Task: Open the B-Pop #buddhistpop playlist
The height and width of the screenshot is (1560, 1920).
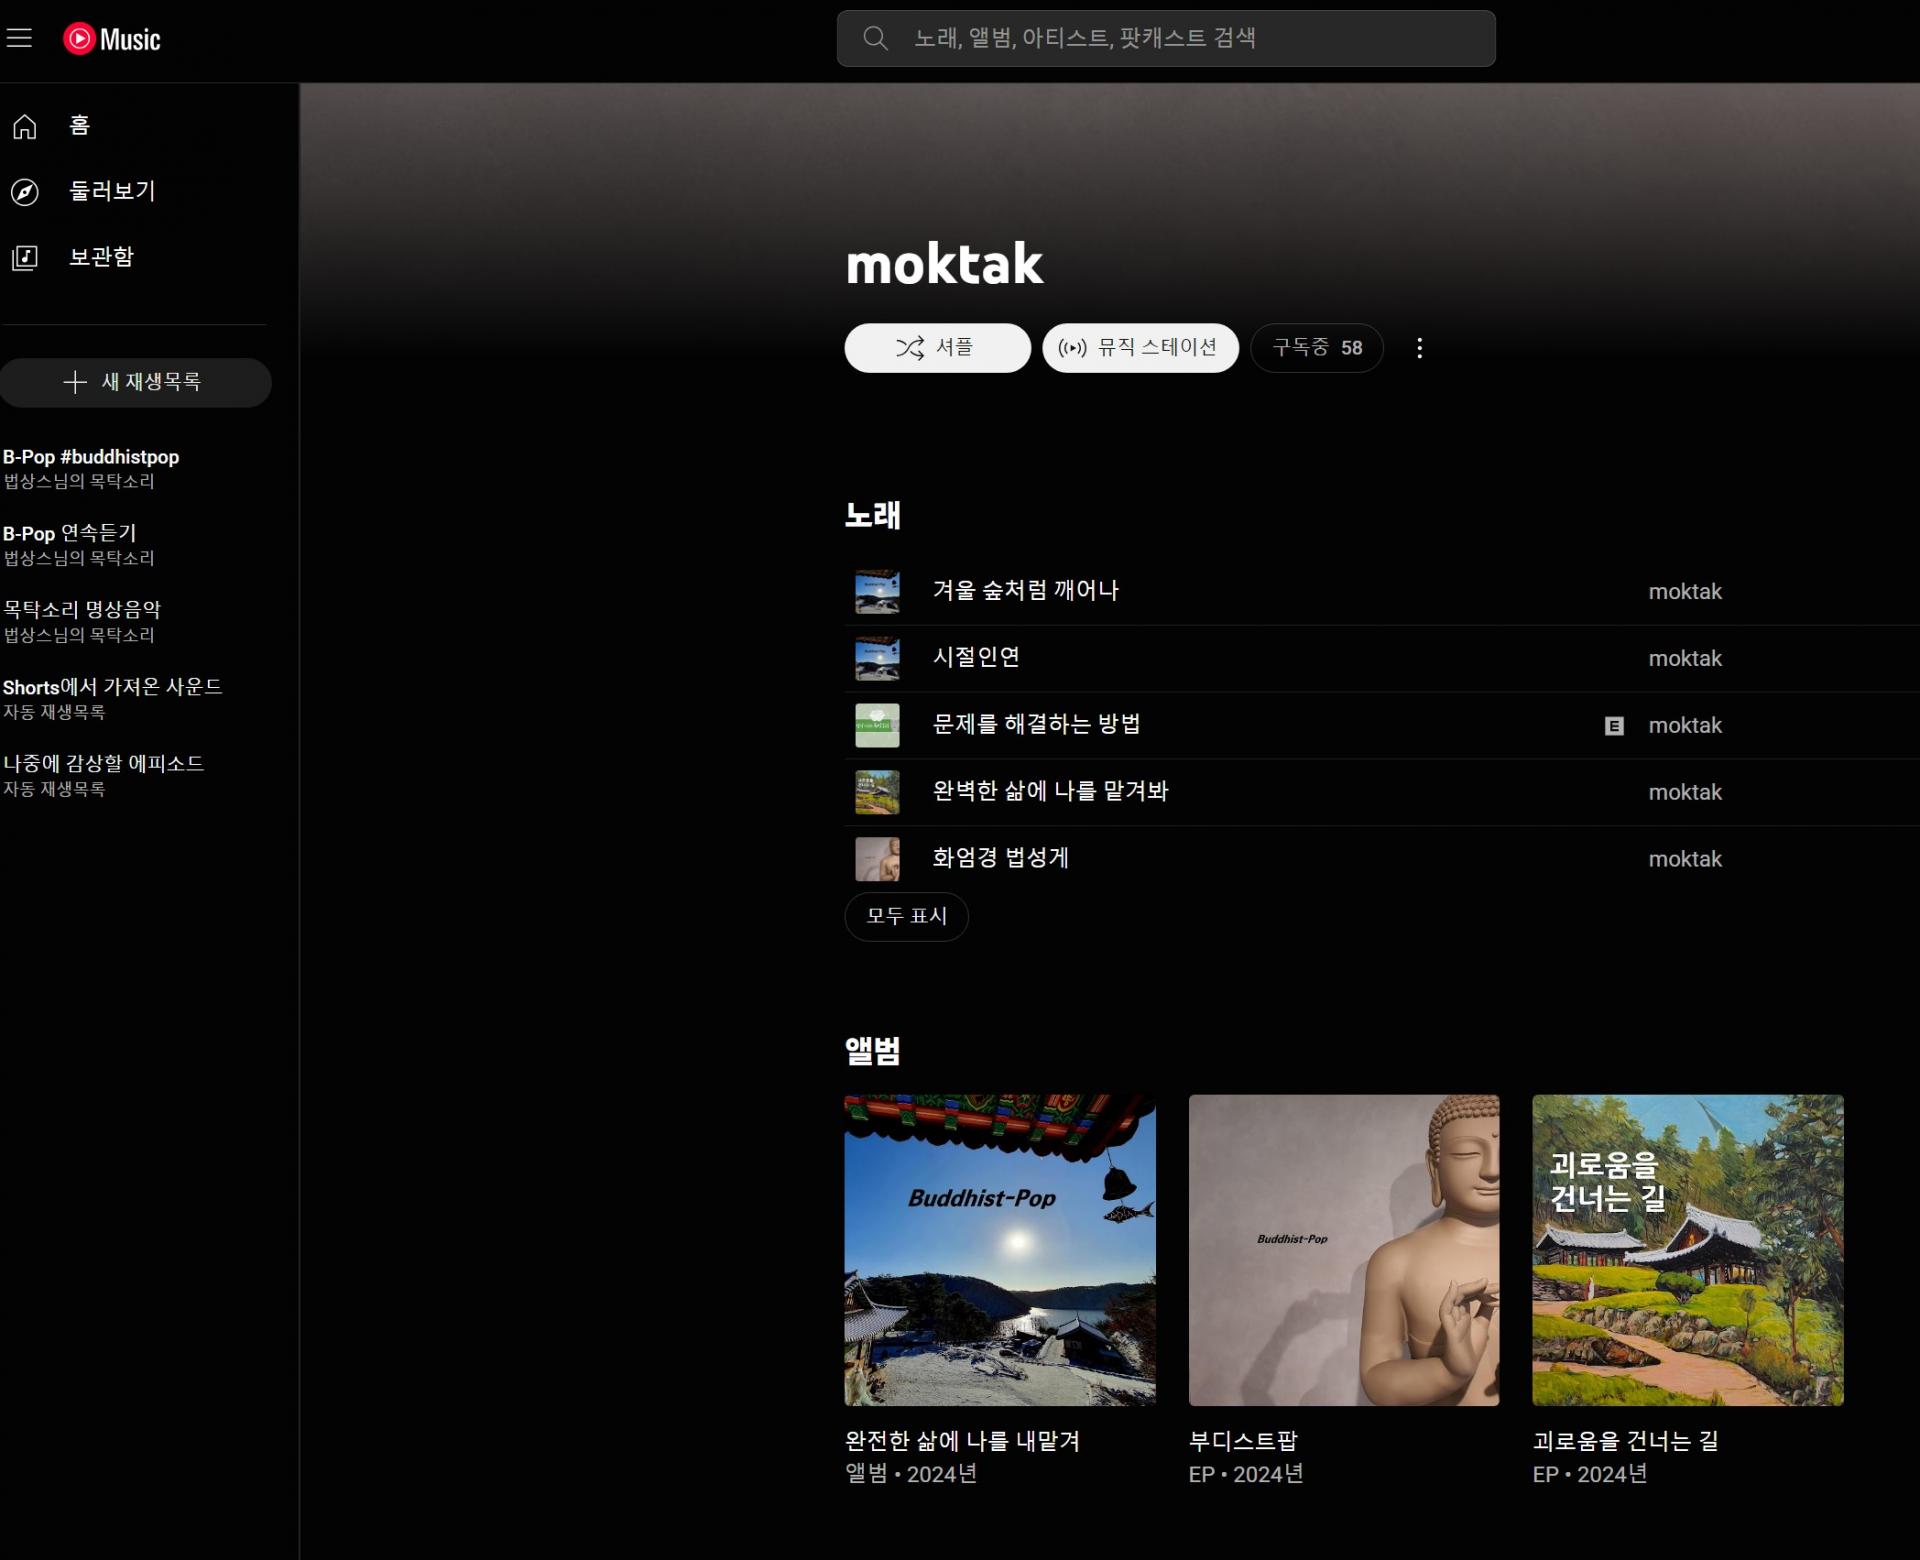Action: pos(91,458)
